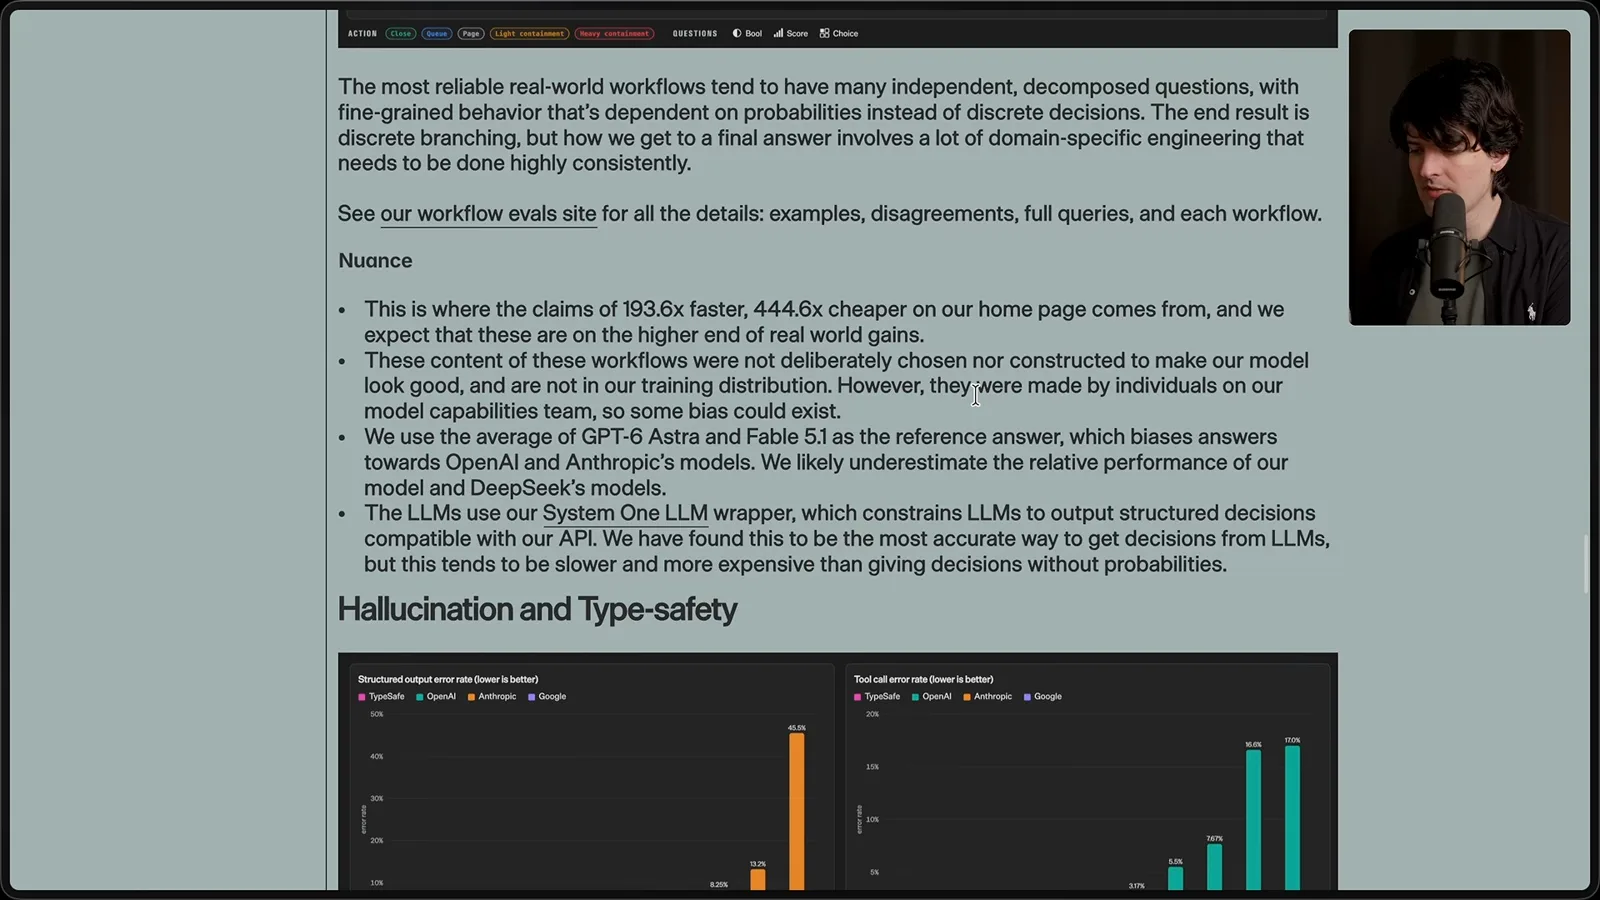Select the Heavy containment action pill

(x=615, y=33)
